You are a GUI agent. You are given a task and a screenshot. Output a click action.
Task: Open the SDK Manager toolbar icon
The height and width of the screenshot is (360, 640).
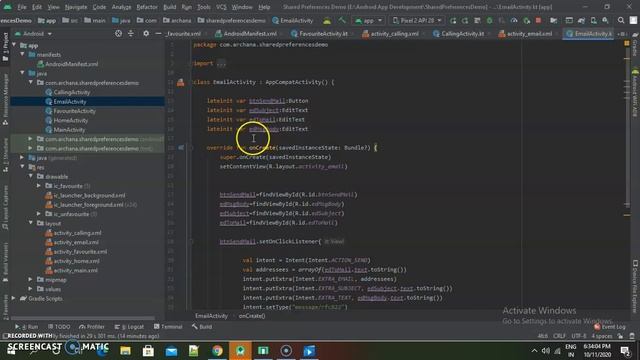[605, 20]
